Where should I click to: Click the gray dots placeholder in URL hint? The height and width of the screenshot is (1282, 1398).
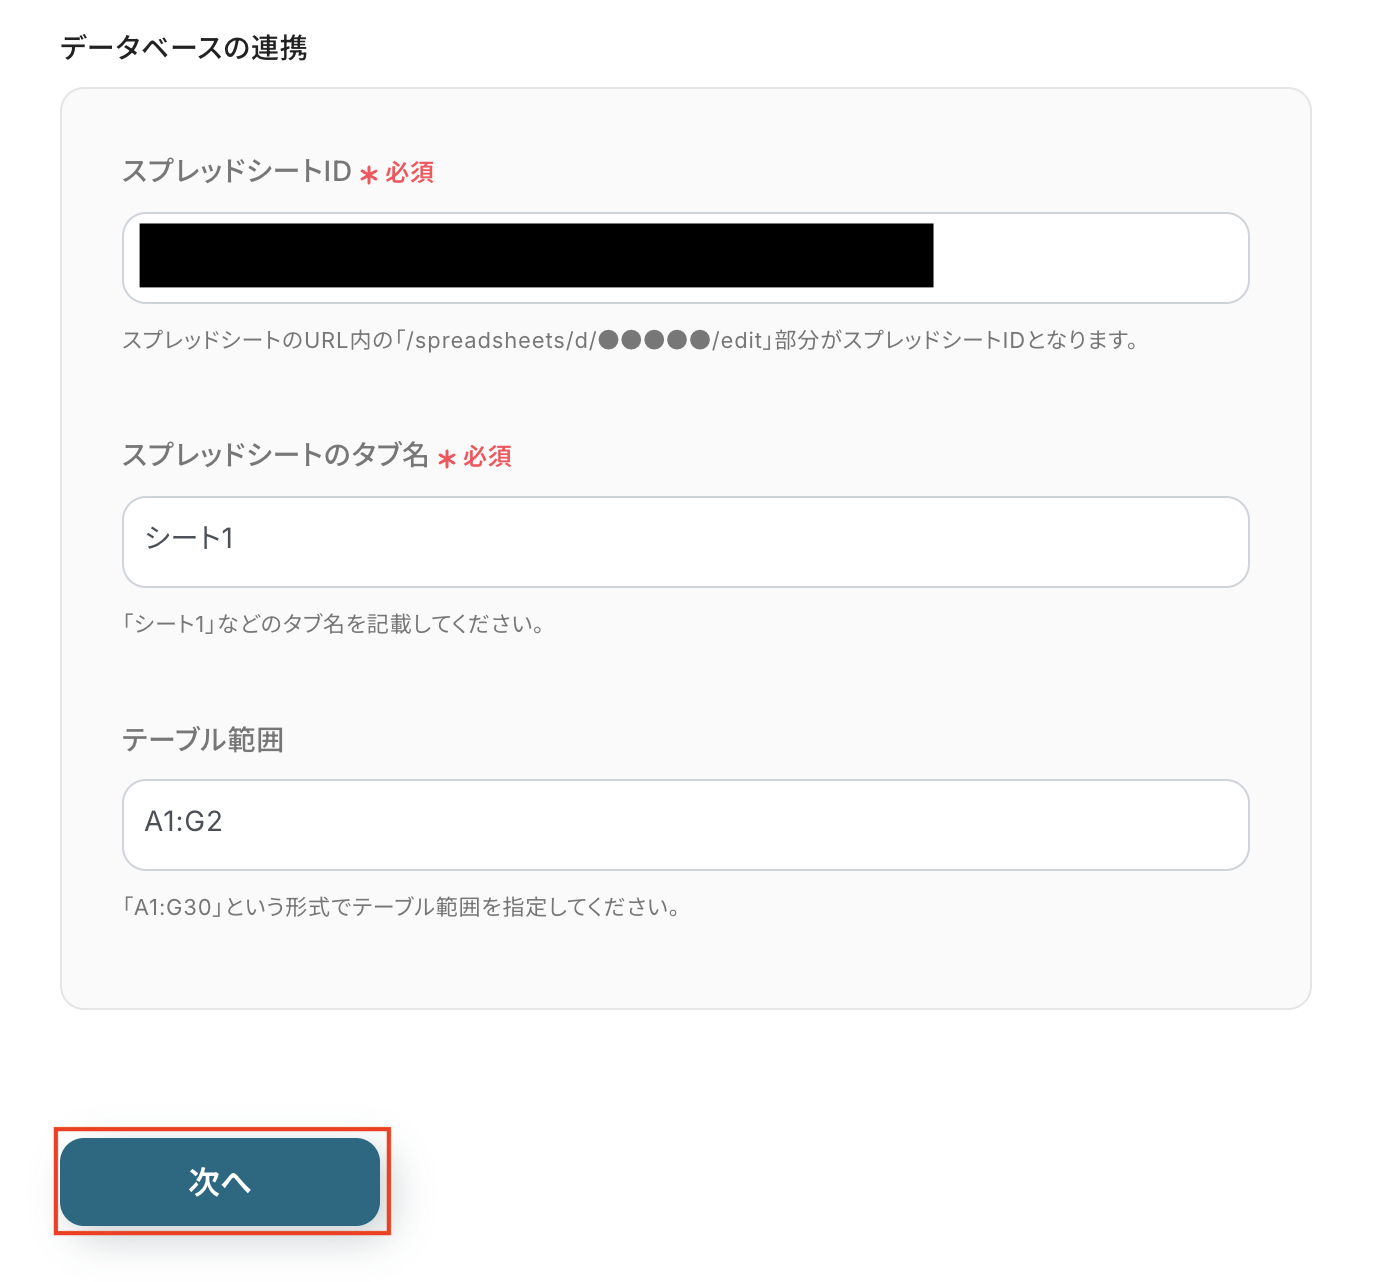(654, 341)
